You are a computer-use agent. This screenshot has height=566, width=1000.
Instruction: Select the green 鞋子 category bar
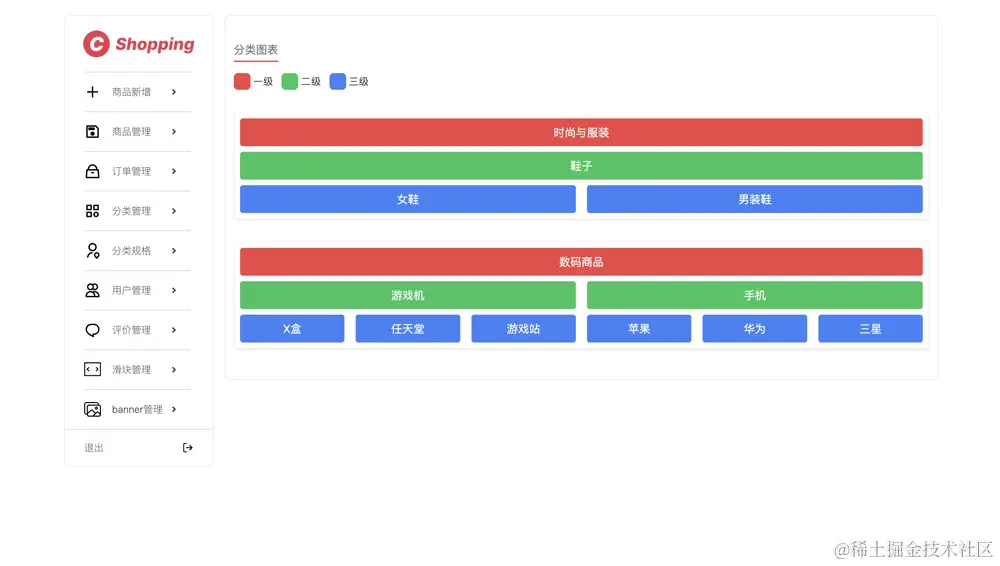click(x=581, y=165)
